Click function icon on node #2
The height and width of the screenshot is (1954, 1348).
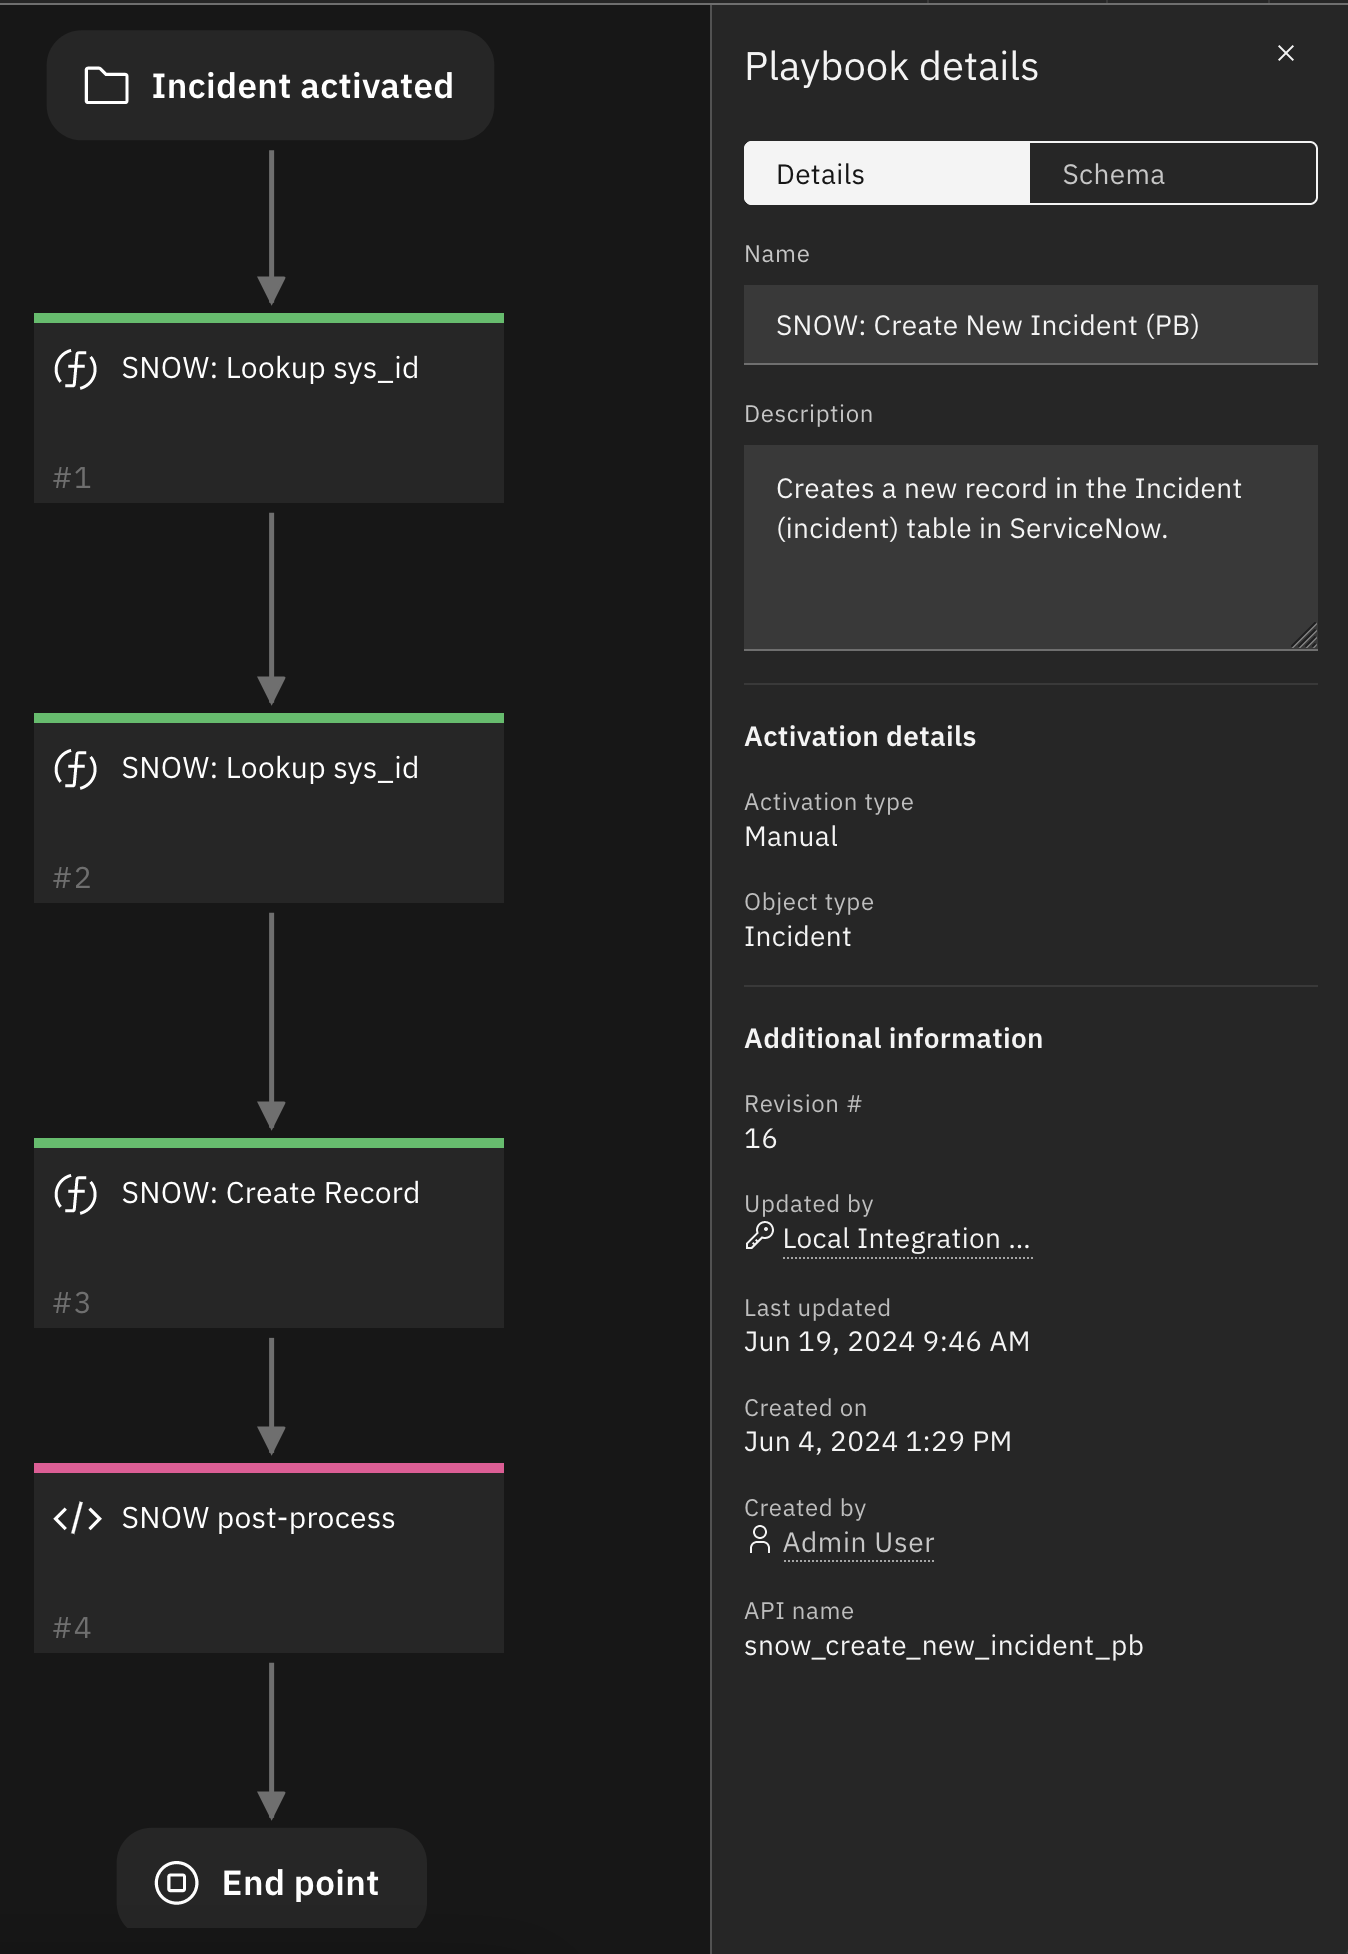pos(76,769)
